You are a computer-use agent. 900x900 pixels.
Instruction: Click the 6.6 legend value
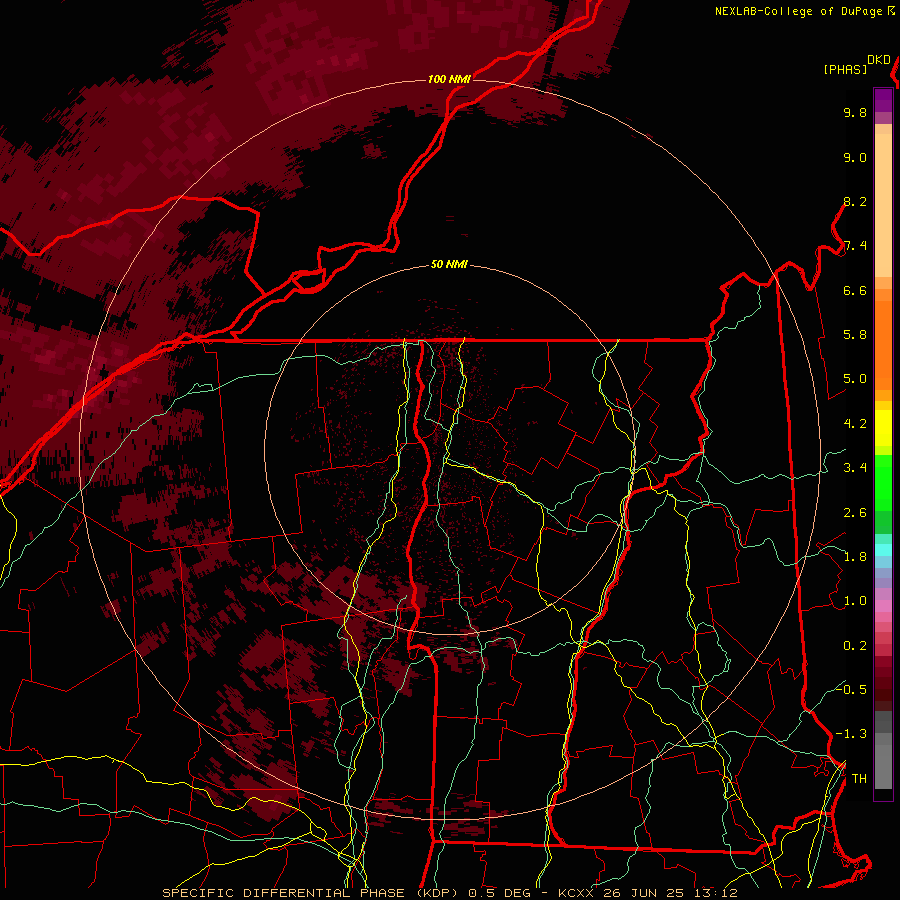(x=855, y=290)
